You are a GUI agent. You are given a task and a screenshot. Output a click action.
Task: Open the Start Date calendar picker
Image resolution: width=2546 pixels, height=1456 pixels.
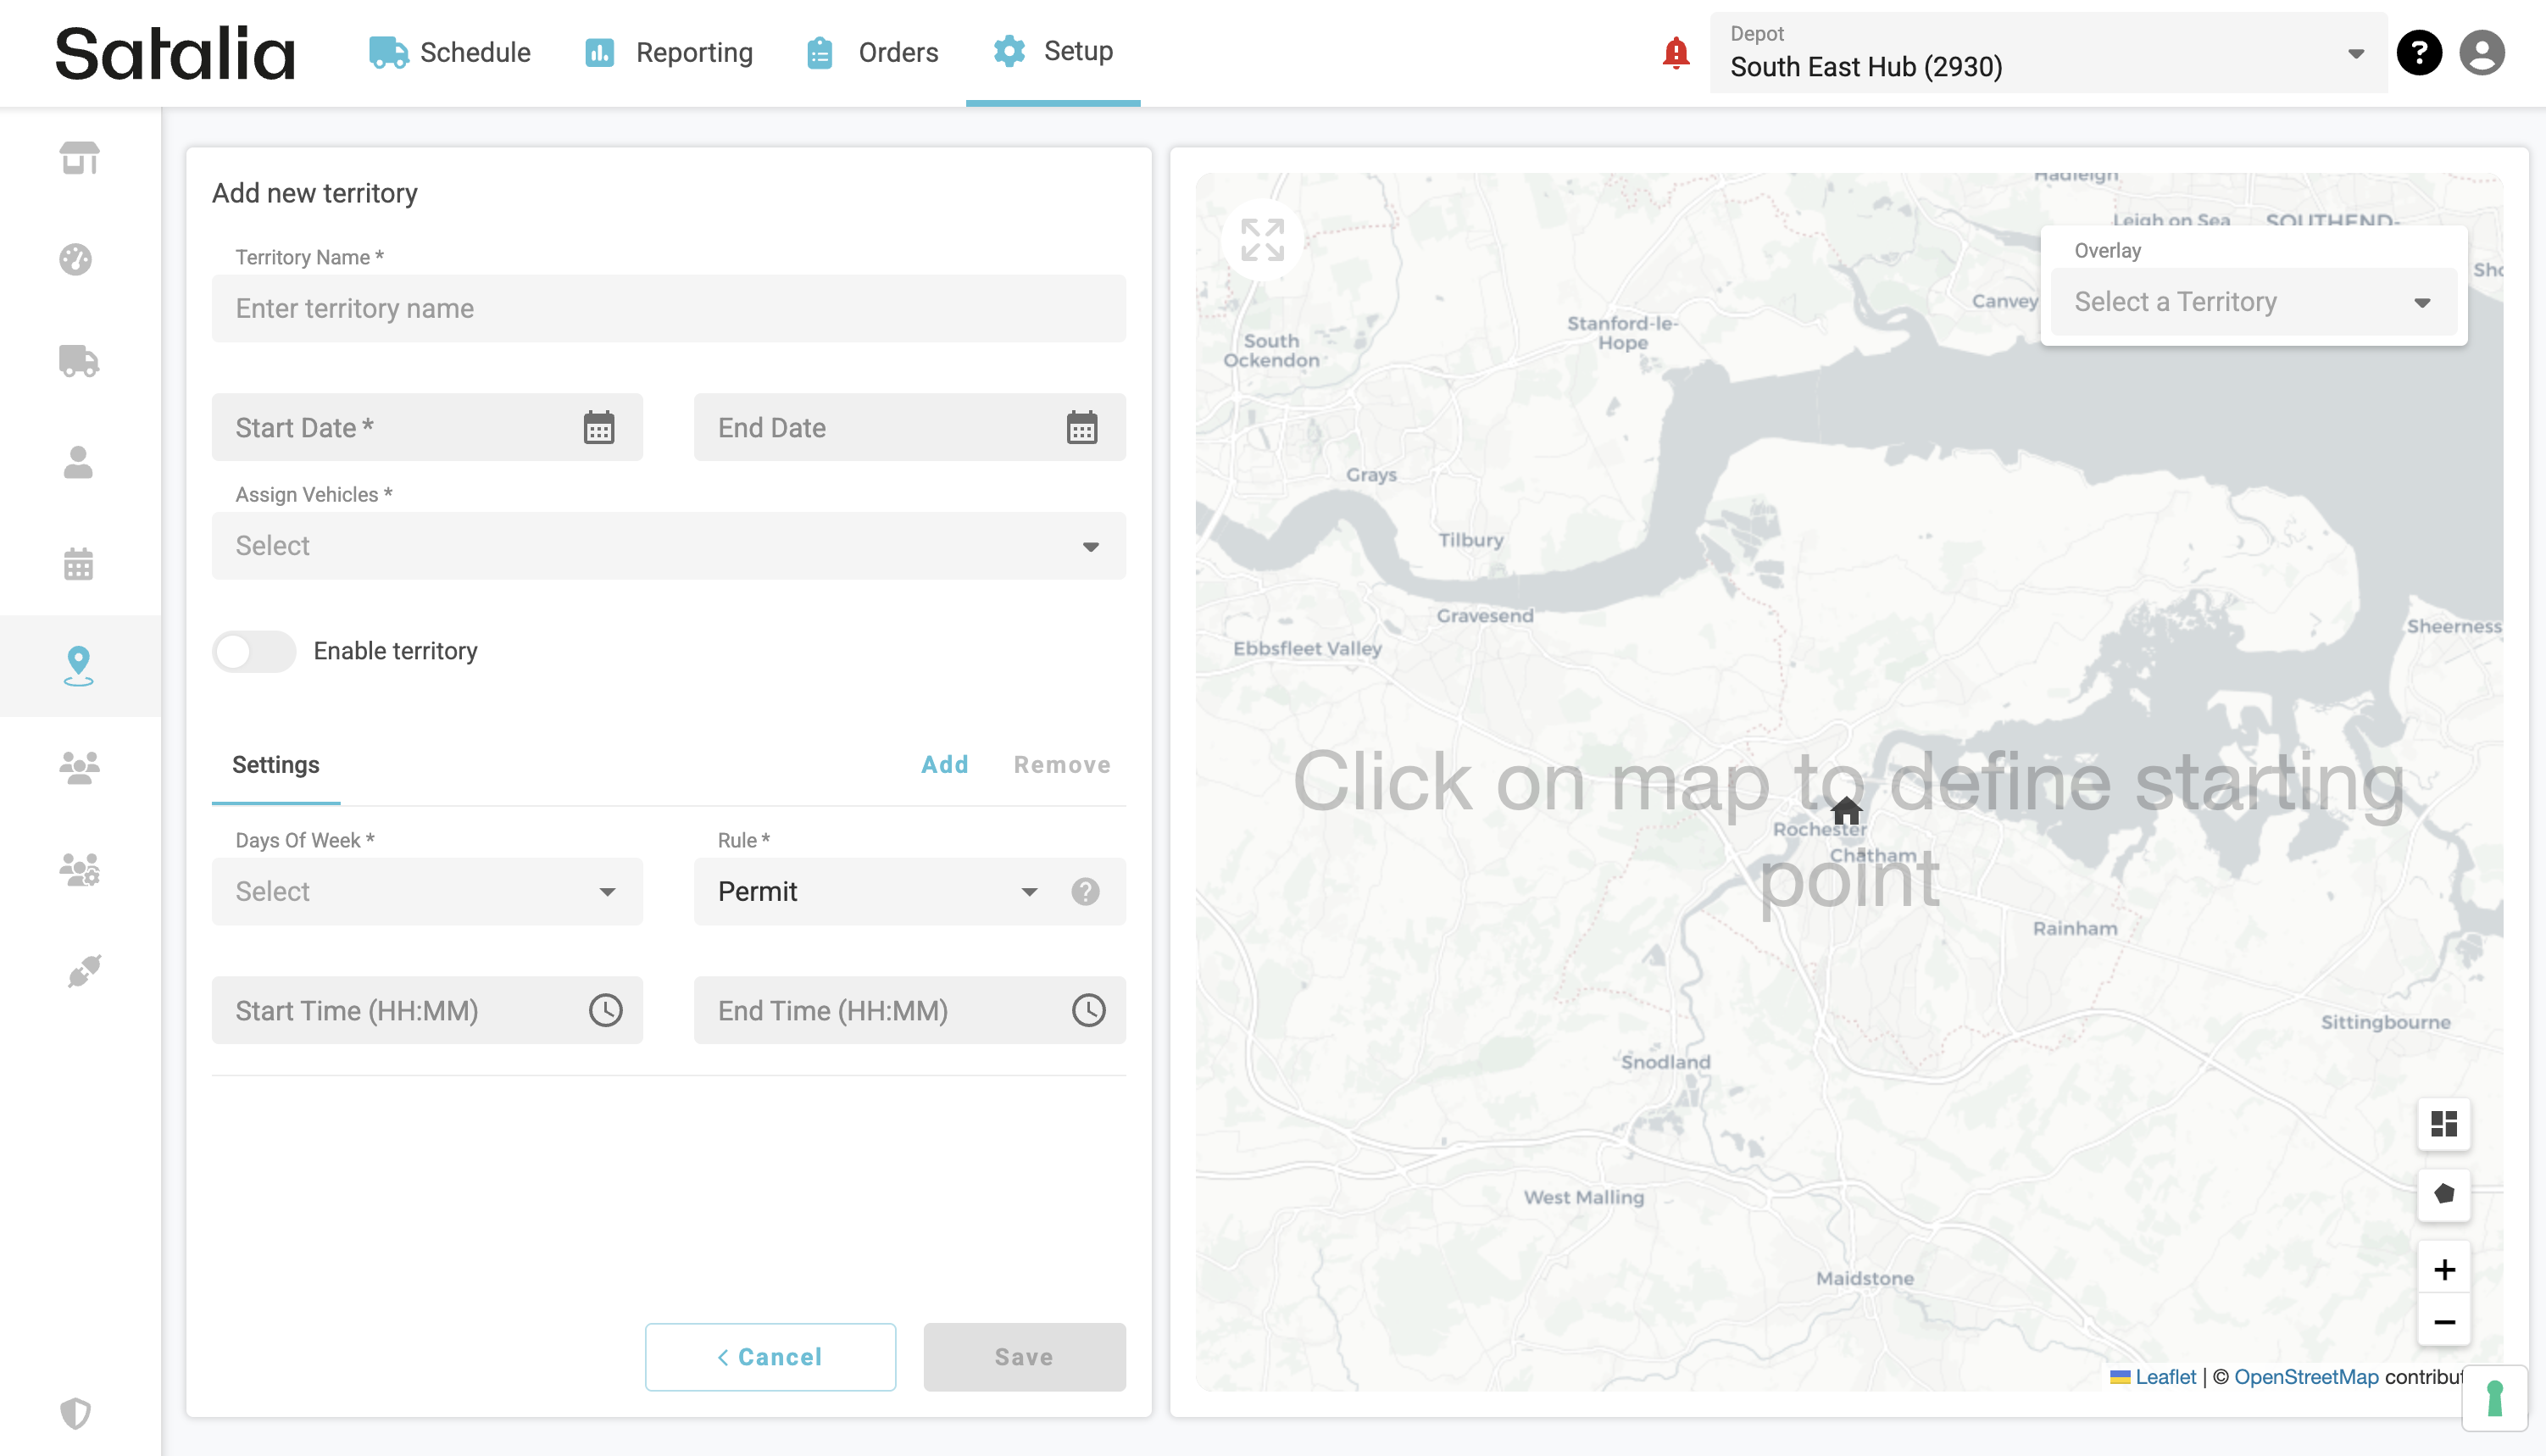tap(598, 428)
